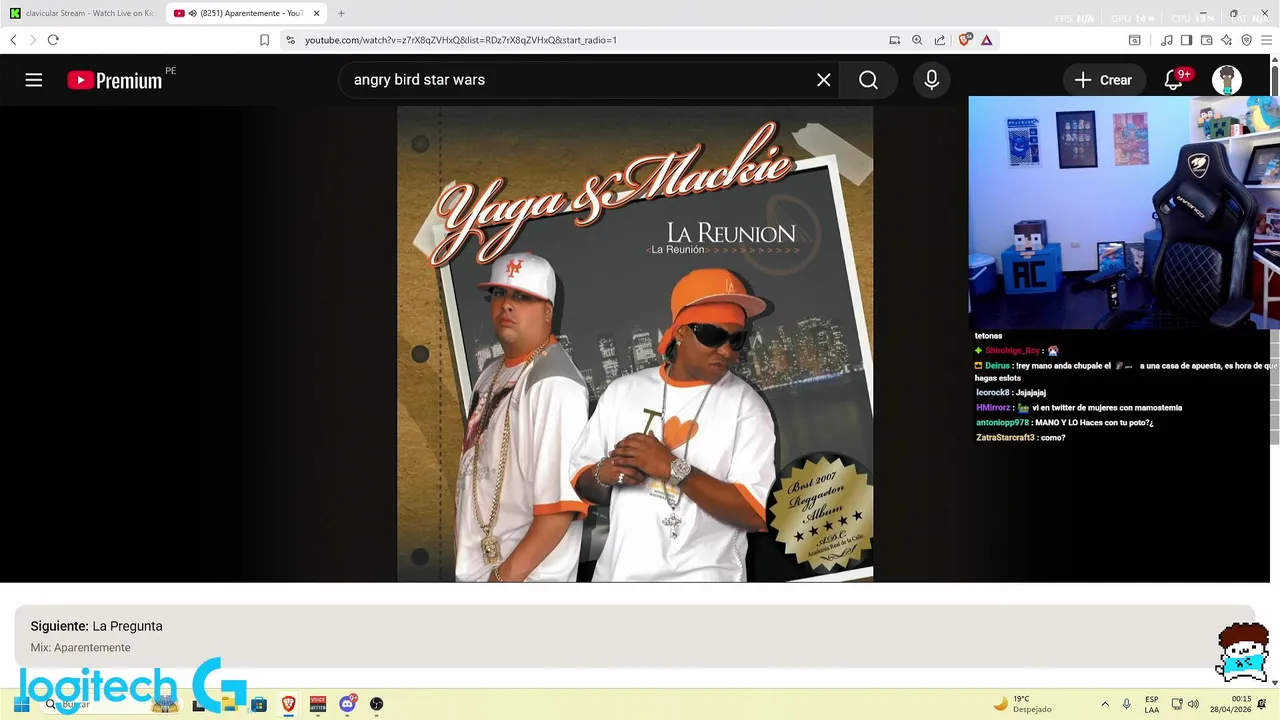Open tab search icon in toolbar

(1134, 40)
